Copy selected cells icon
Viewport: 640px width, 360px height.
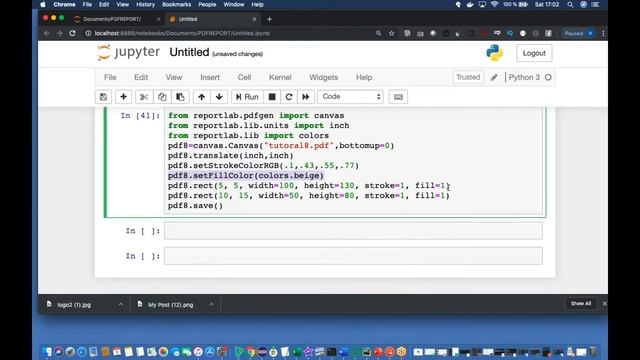[162, 97]
